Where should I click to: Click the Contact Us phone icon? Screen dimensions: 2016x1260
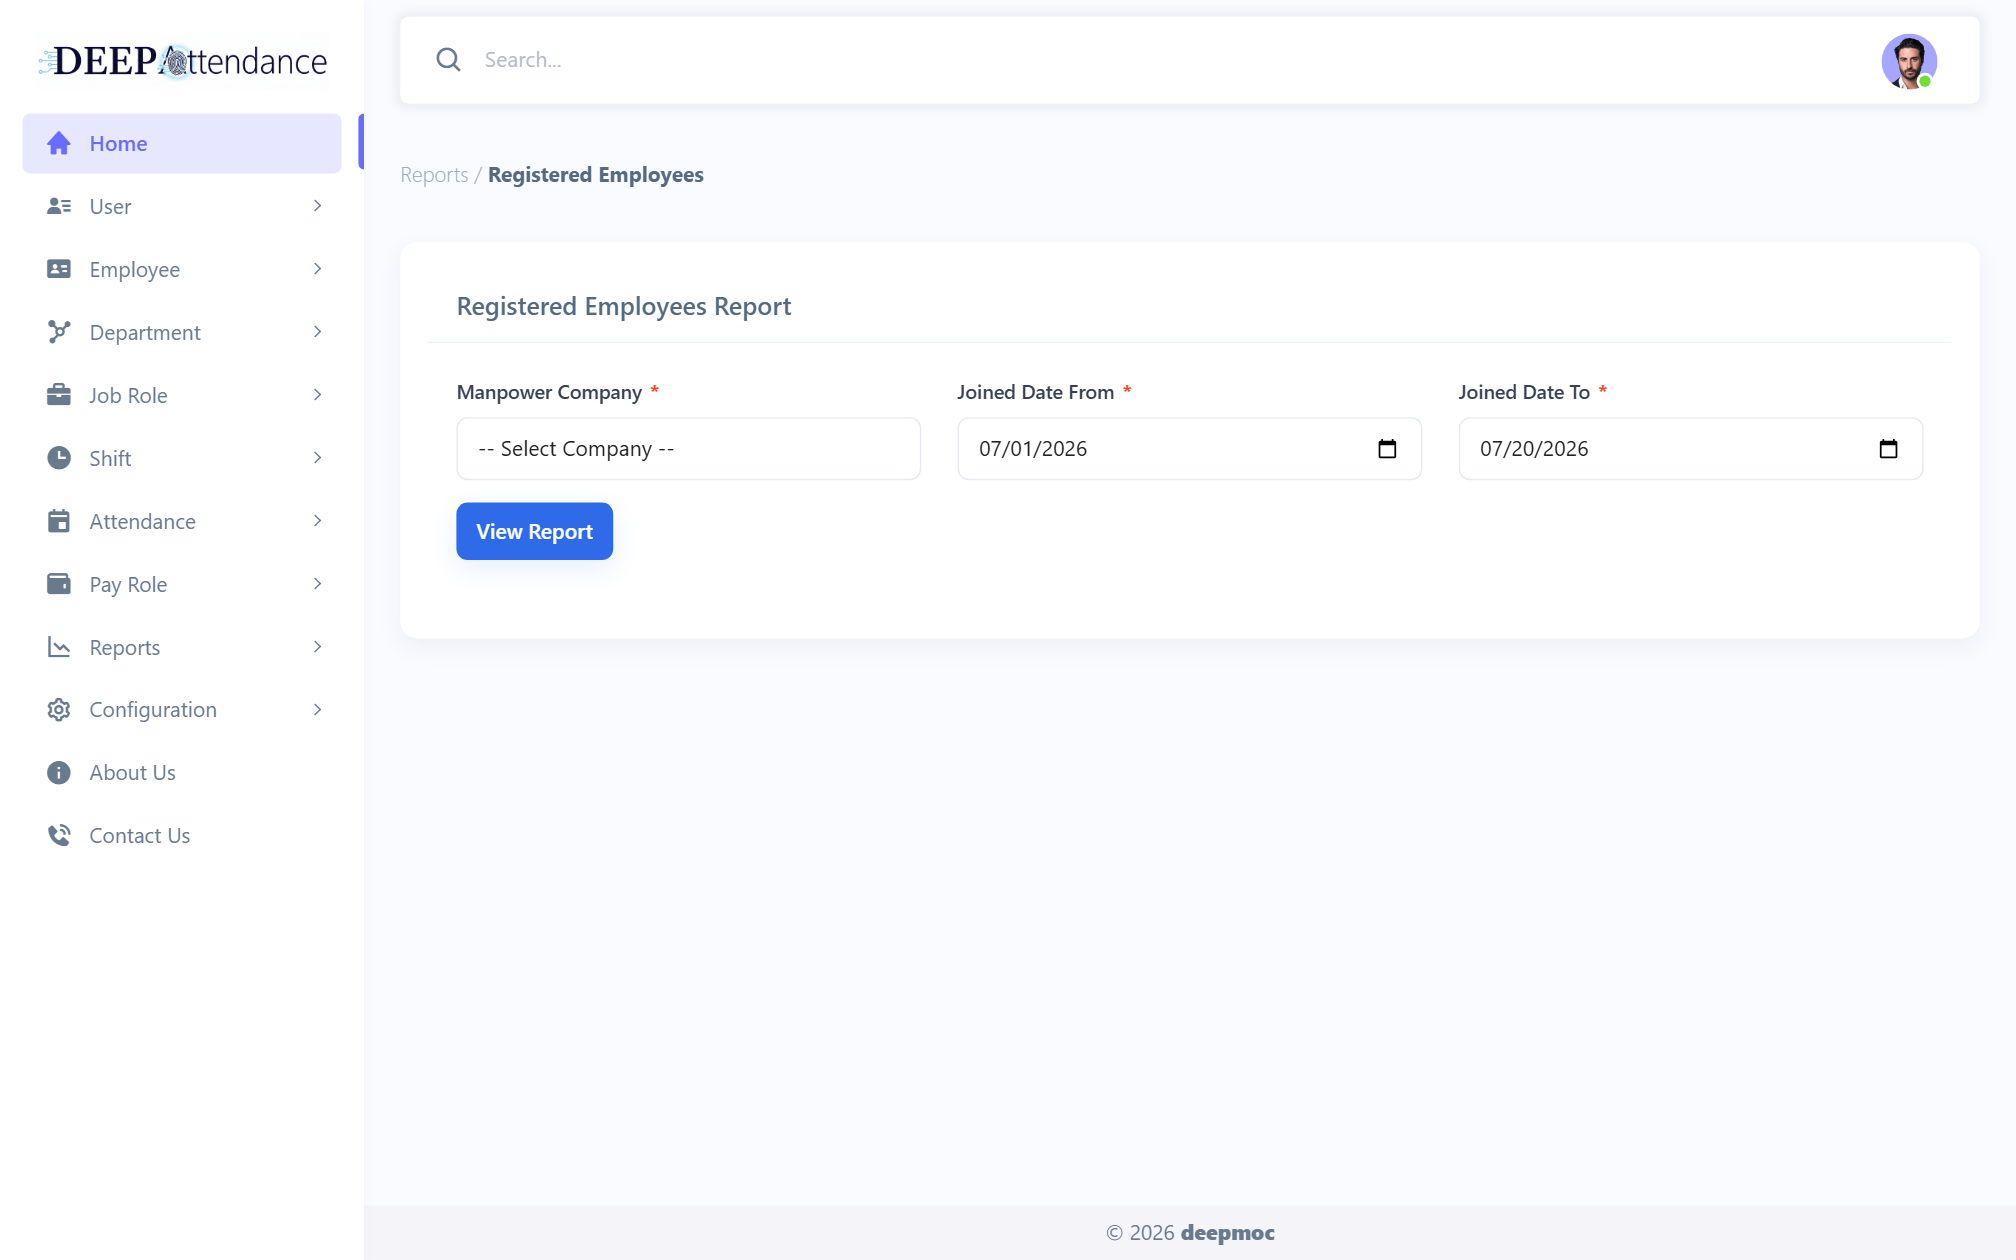59,835
